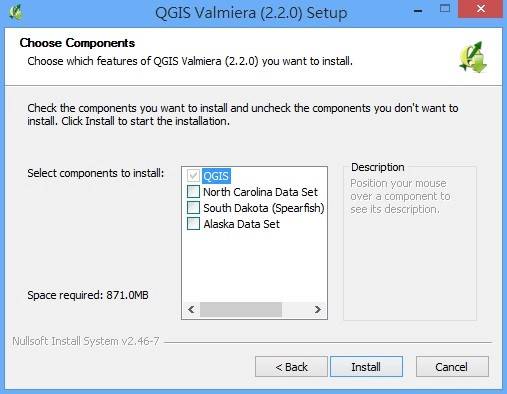Click the left arrow of the horizontal scrollbar
507x394 pixels.
click(191, 310)
